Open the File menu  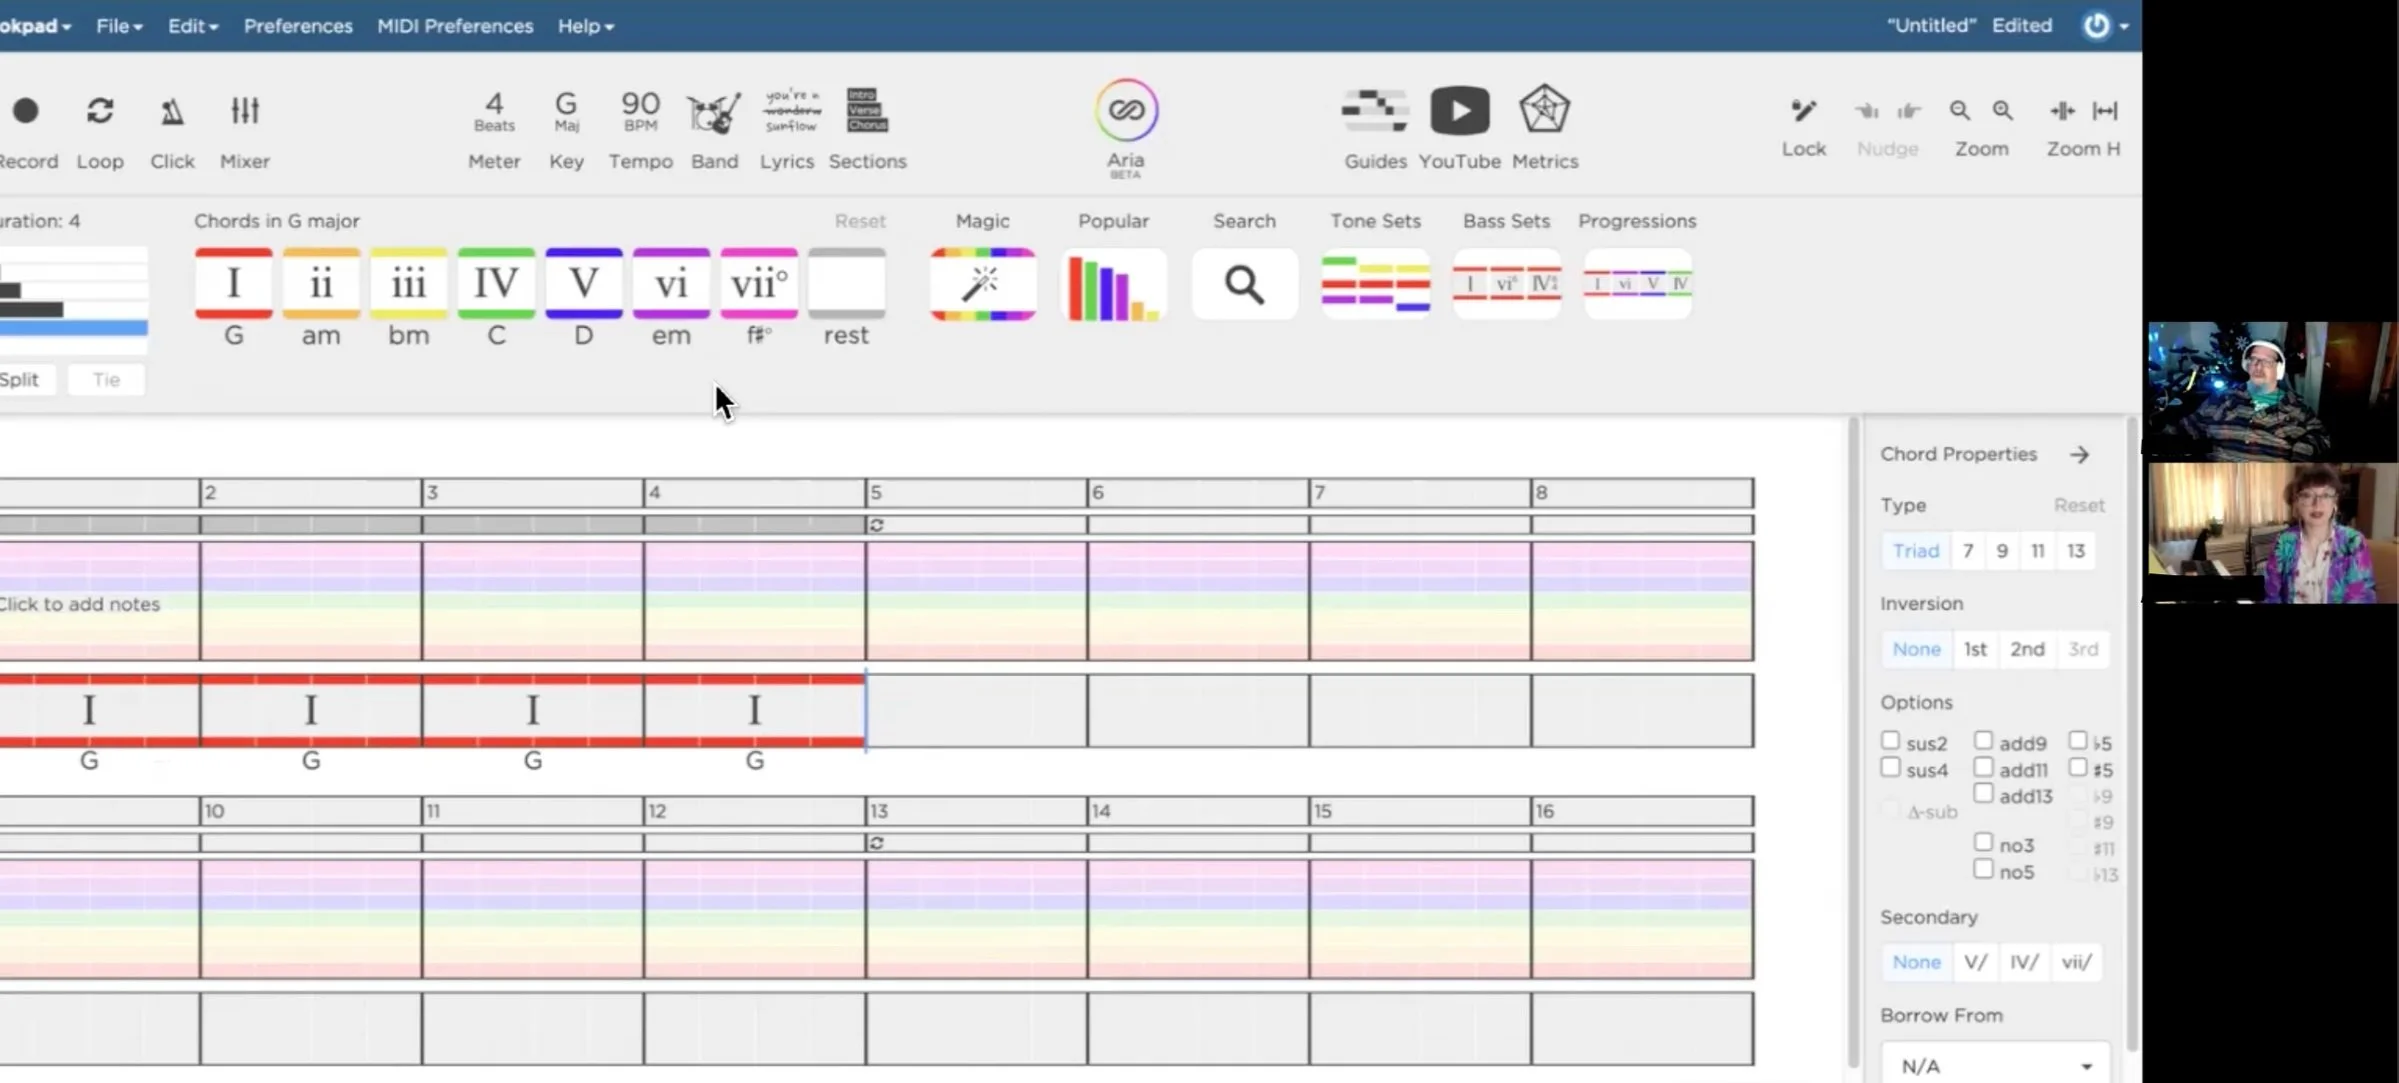coord(118,26)
